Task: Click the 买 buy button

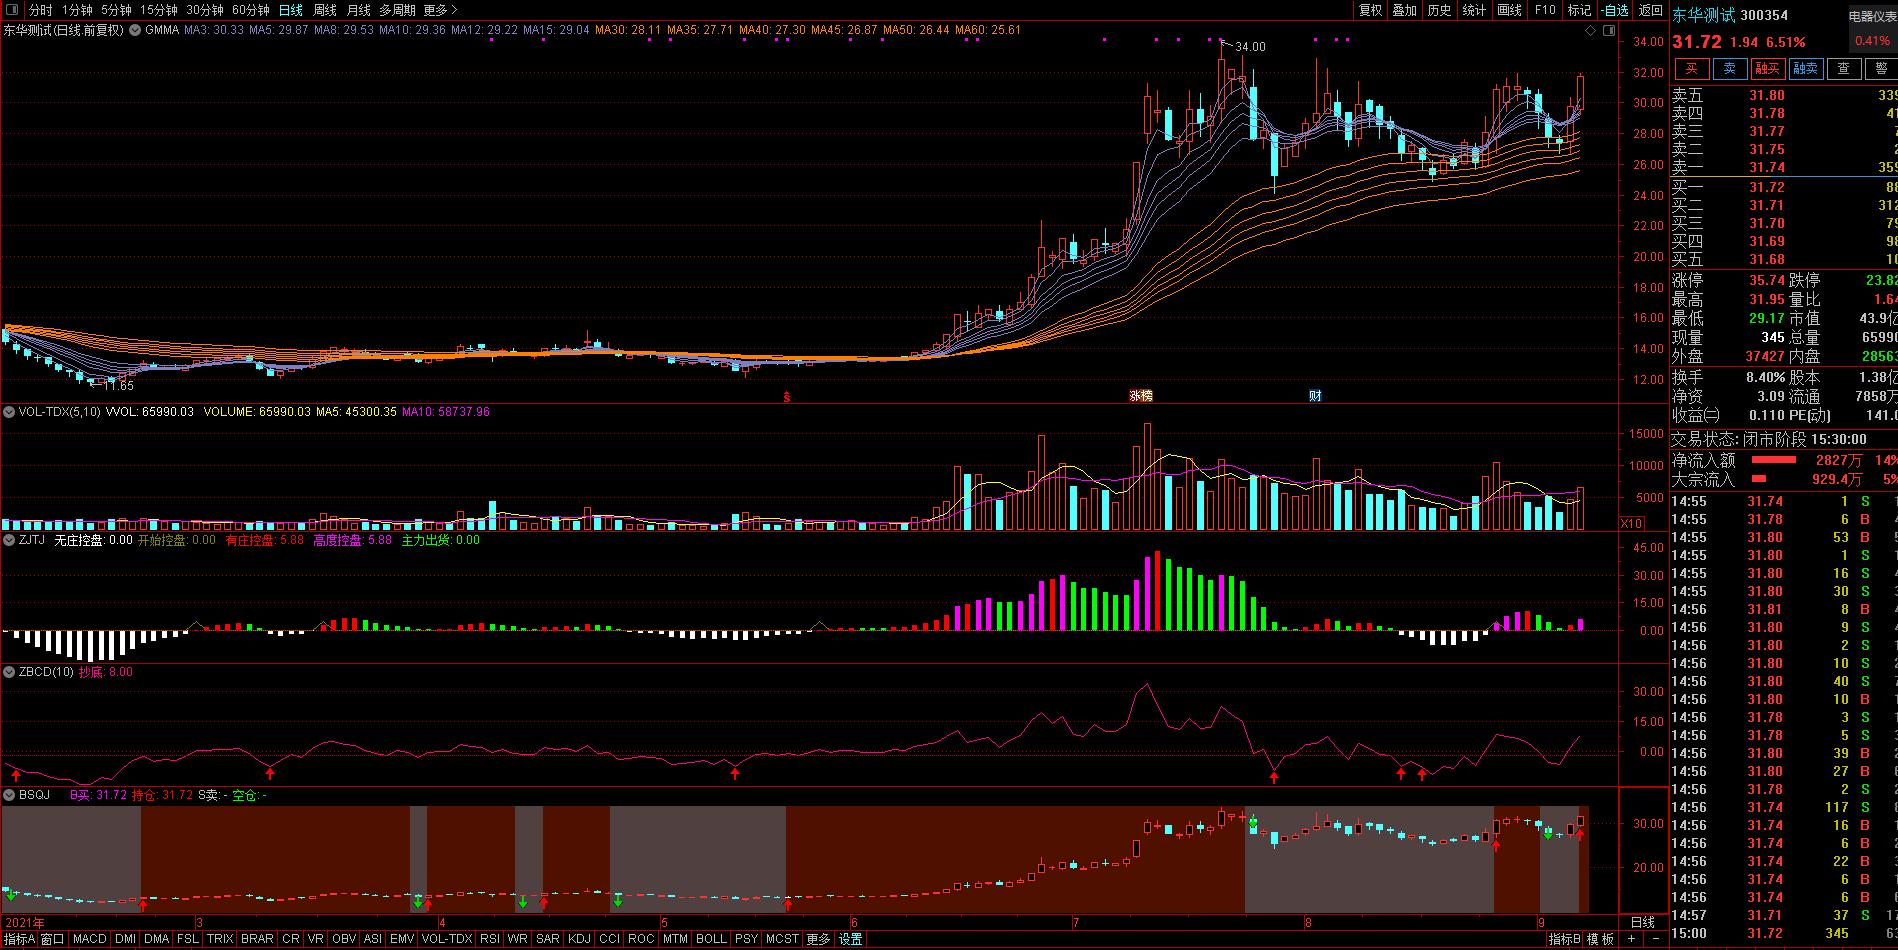Action: coord(1692,68)
